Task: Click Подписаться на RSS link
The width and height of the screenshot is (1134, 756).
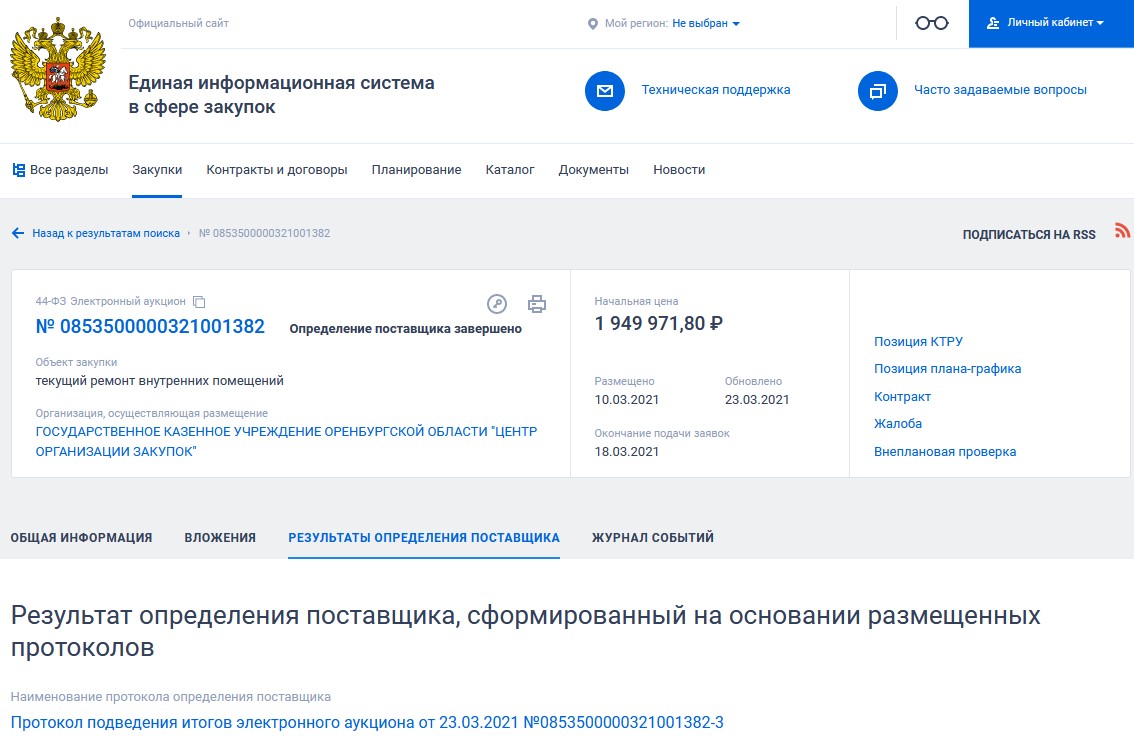Action: (1028, 234)
